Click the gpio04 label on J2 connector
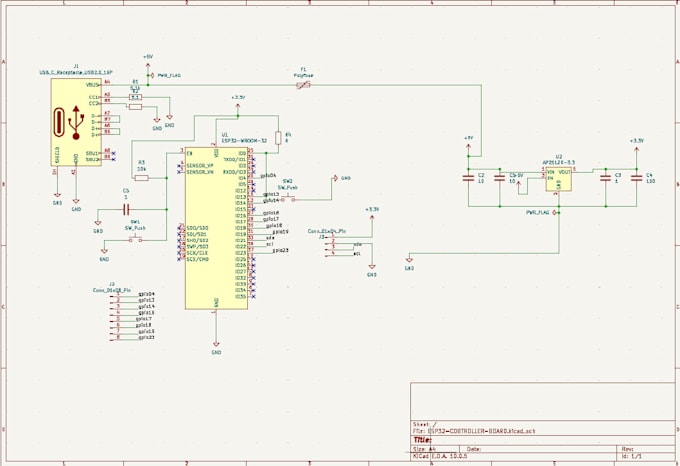Viewport: 680px width, 466px height. click(x=146, y=294)
